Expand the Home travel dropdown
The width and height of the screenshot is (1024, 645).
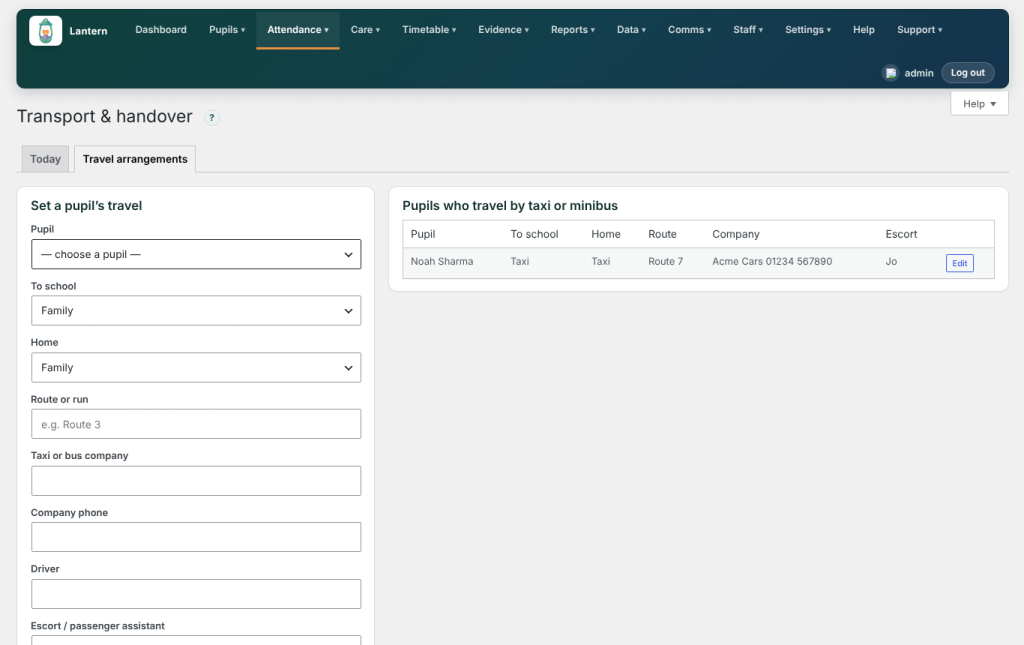(196, 368)
